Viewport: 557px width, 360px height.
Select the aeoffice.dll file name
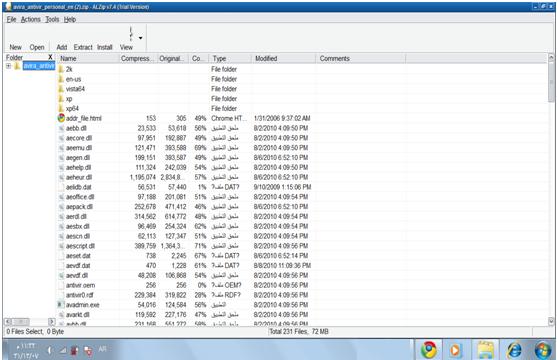(x=80, y=197)
